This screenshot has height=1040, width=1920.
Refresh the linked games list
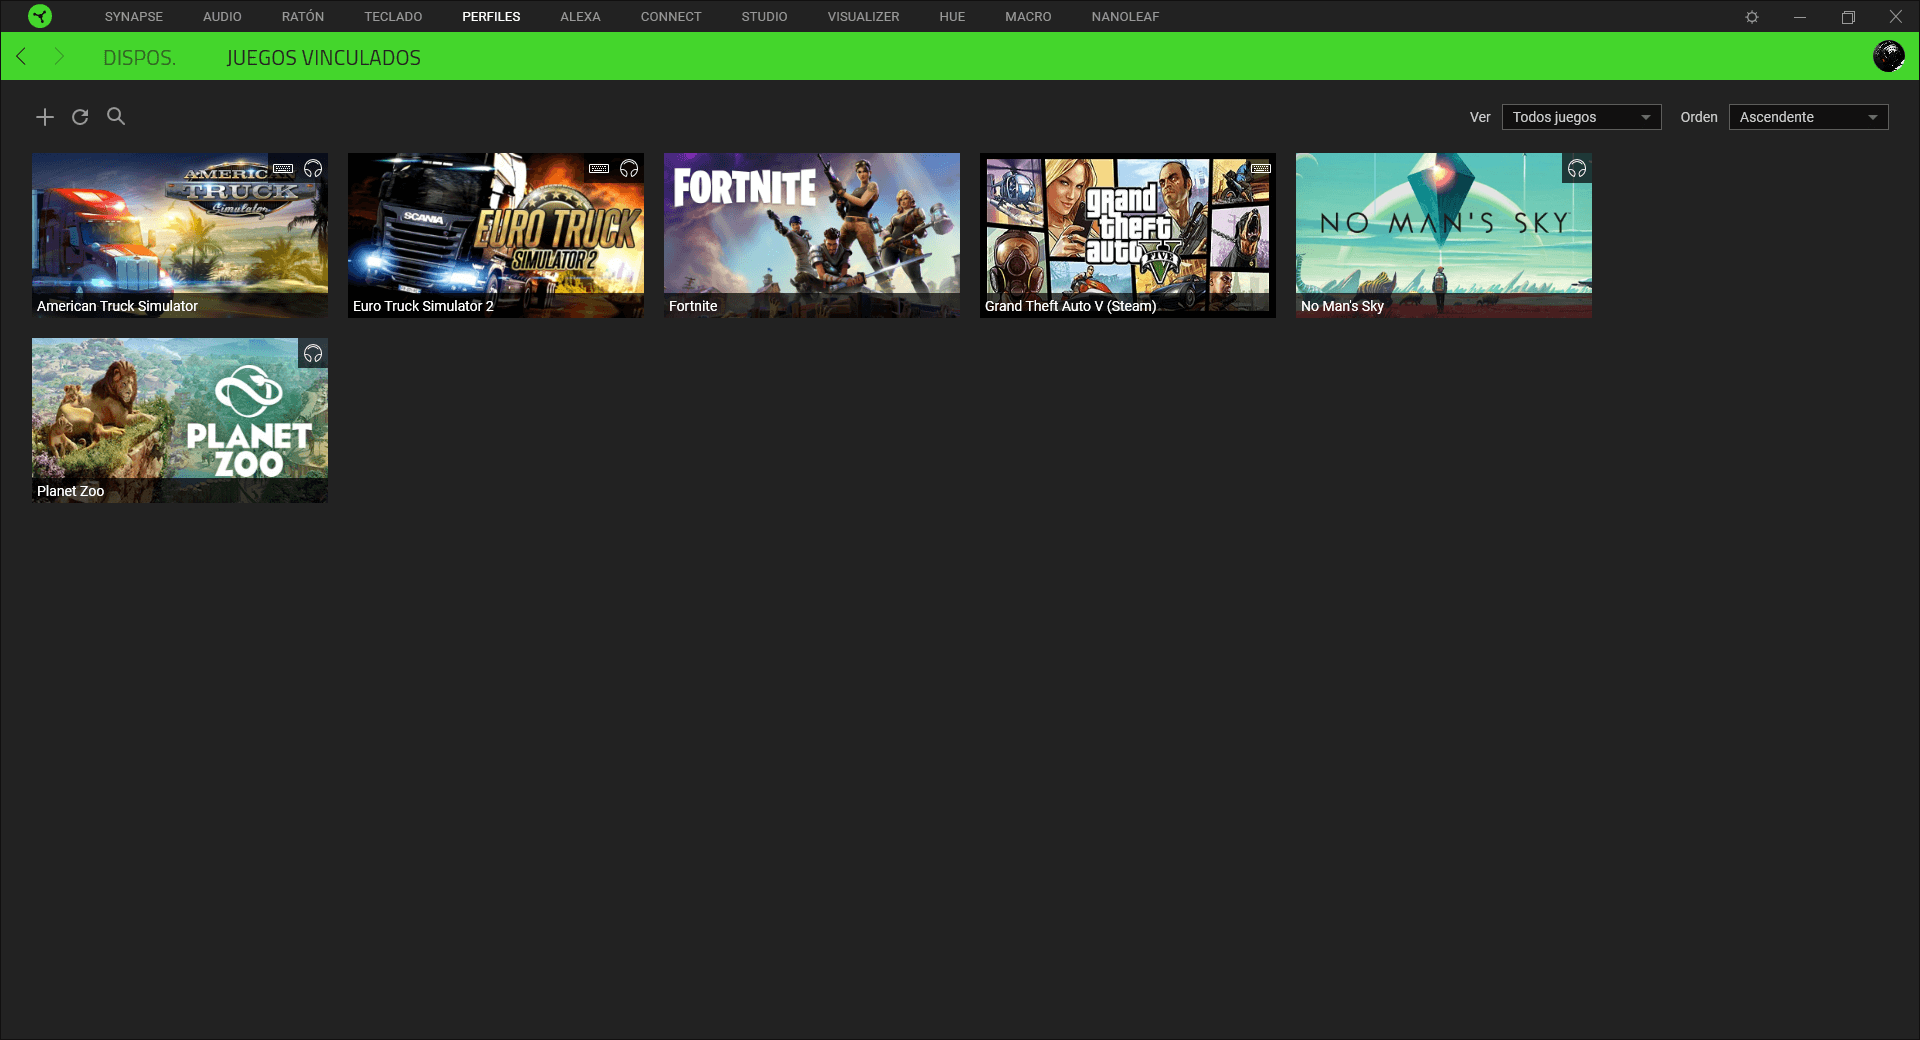[80, 117]
